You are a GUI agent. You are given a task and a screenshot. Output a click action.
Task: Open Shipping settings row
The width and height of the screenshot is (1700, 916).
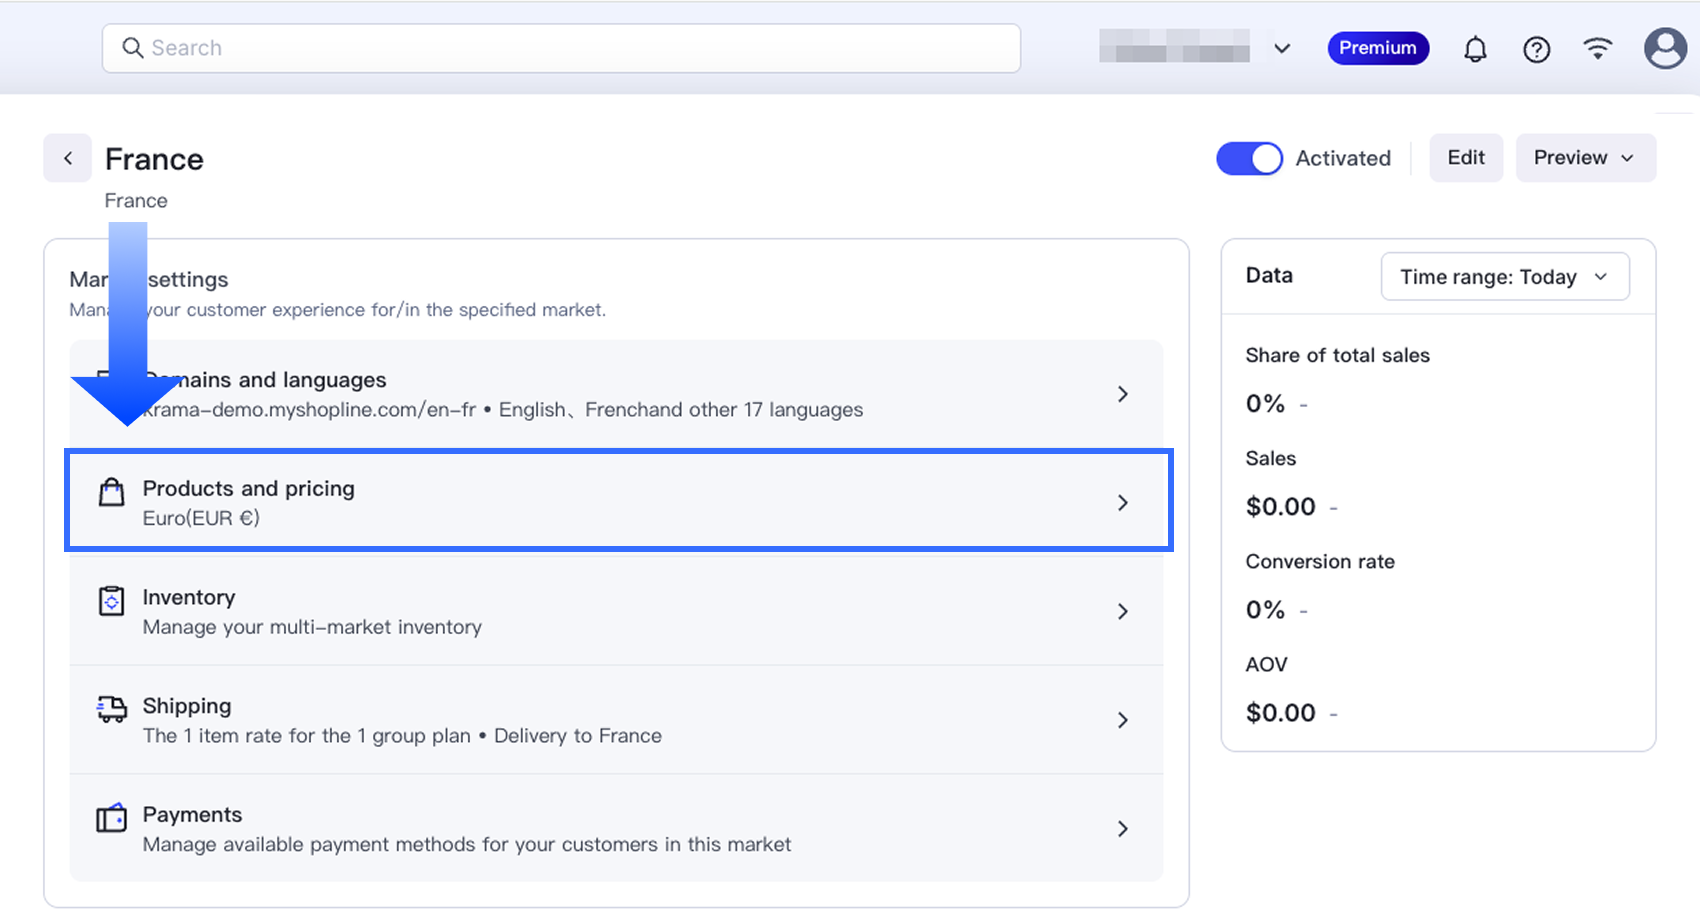pos(616,720)
